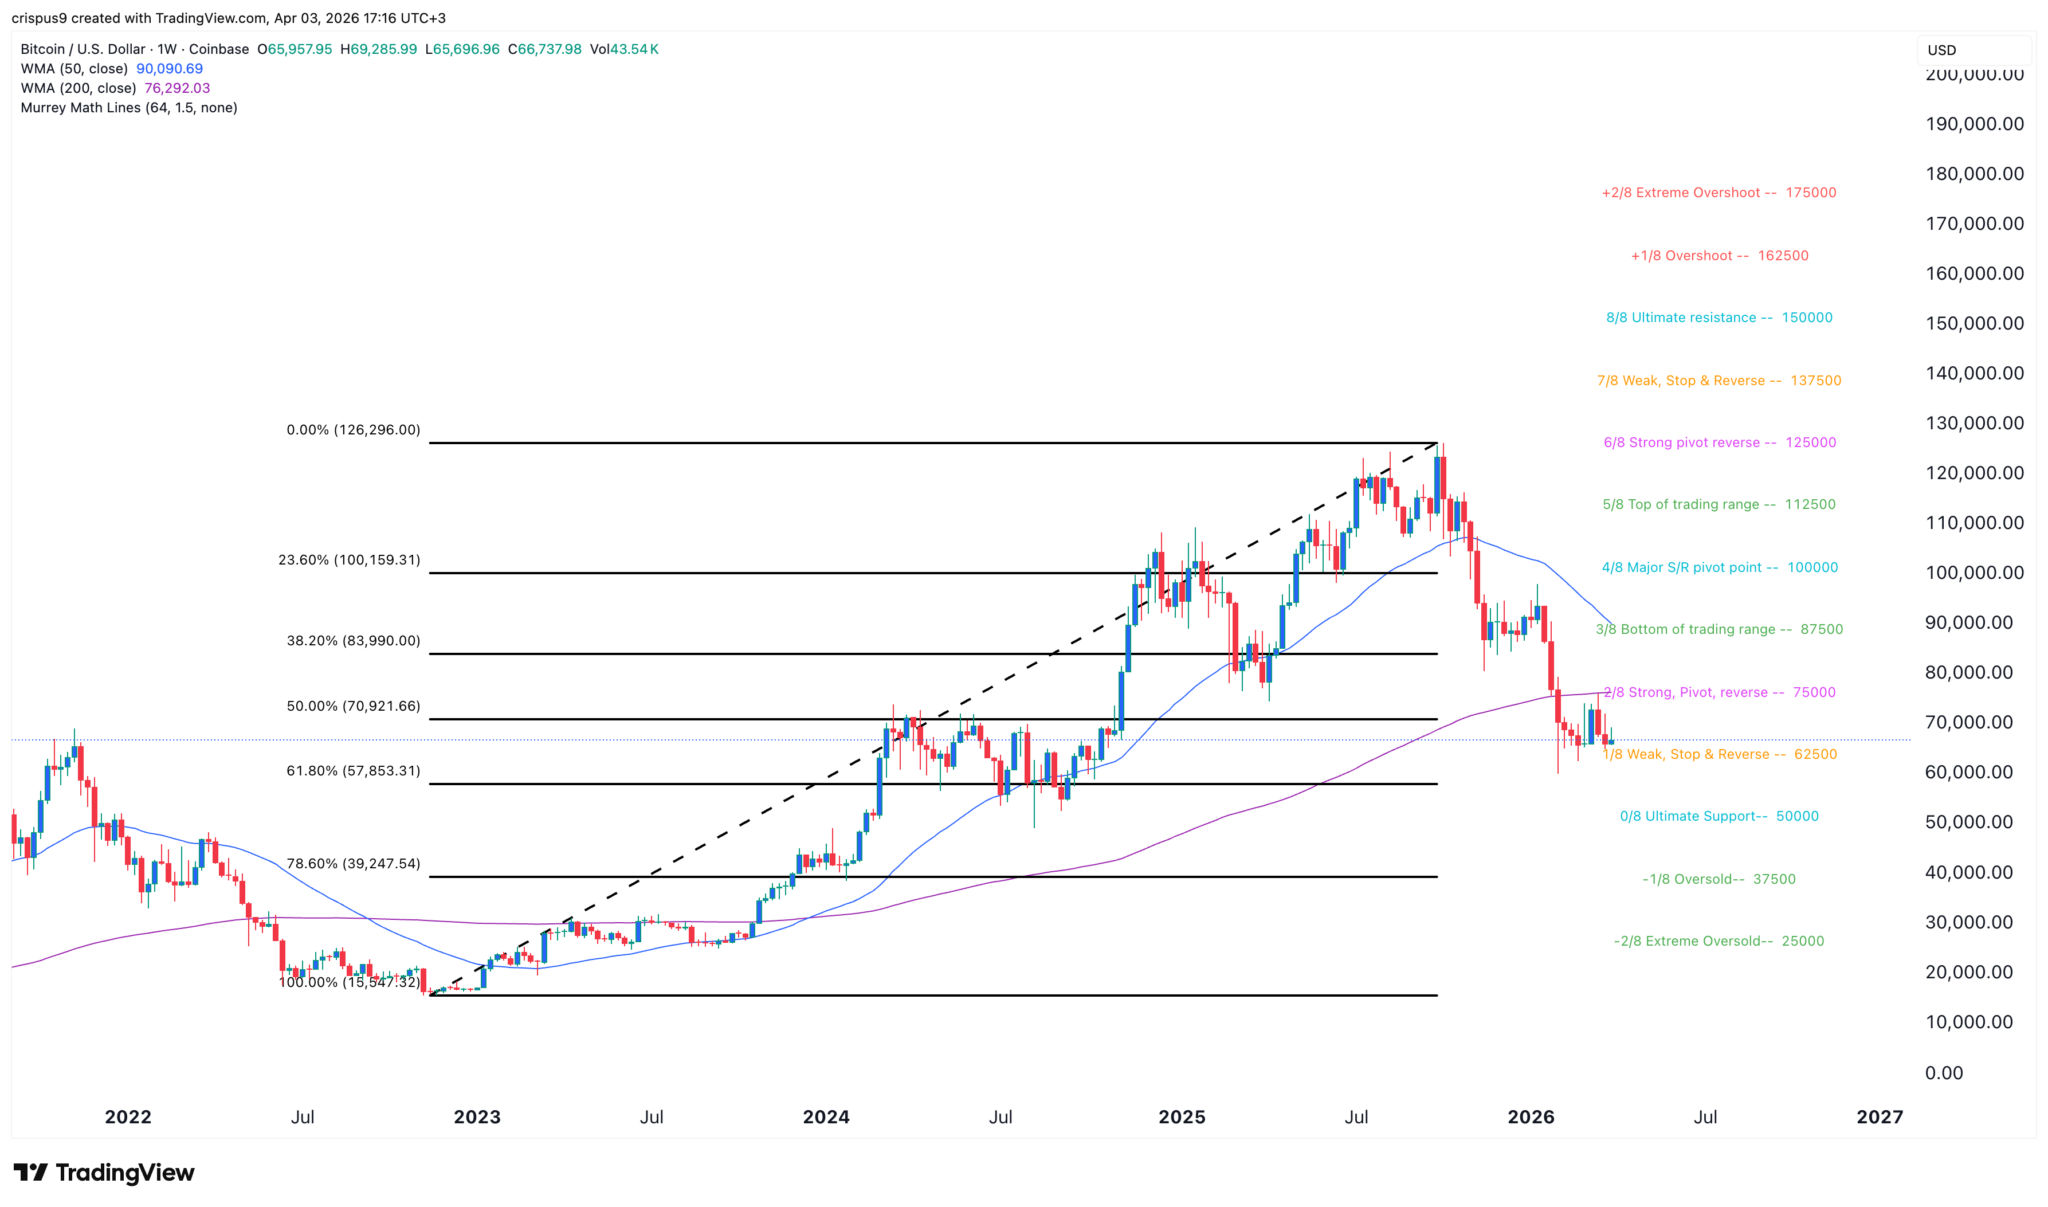Screen dimensions: 2048x1207
Task: Select the 8/8 Ultimate resistance 150000 label
Action: (x=1719, y=318)
